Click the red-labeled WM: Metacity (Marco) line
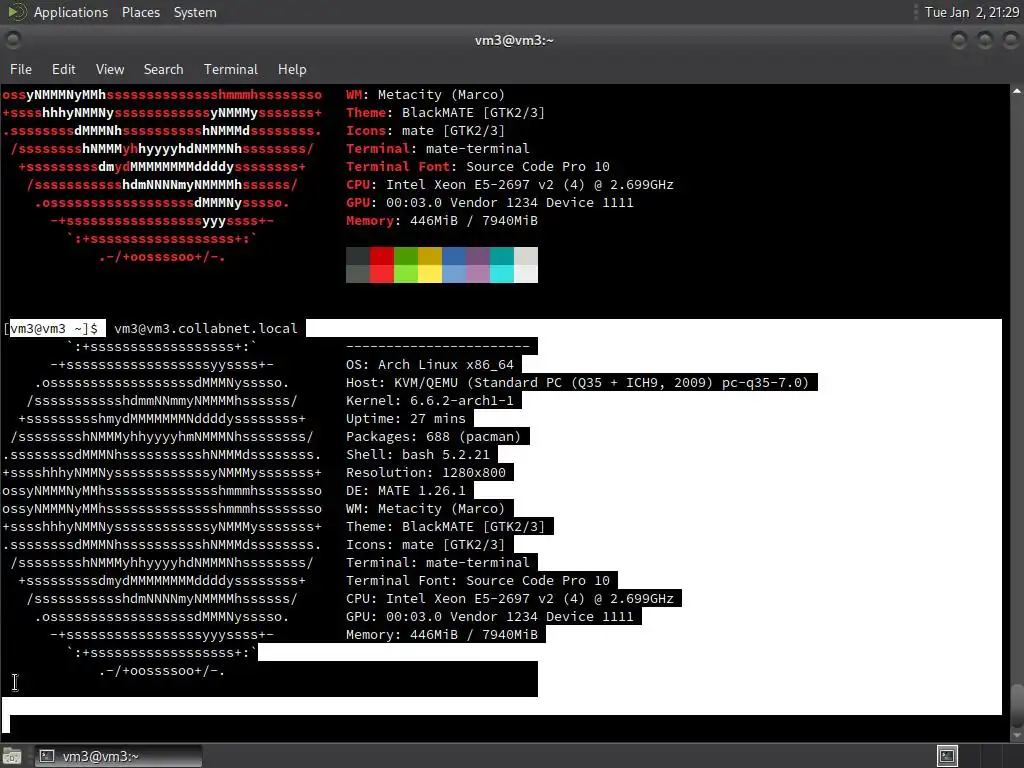The height and width of the screenshot is (768, 1024). tap(425, 95)
